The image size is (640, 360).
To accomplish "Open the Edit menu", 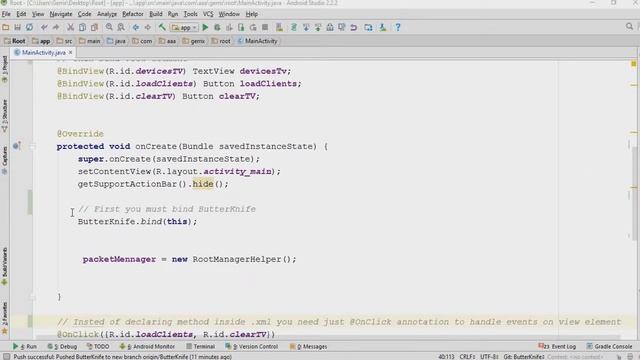I will point(21,14).
